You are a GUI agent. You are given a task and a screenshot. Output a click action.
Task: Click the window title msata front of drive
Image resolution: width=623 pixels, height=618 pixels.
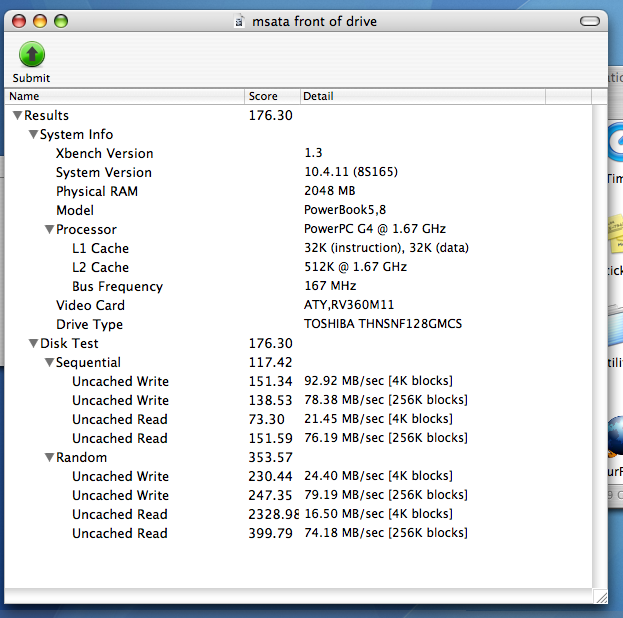tap(314, 21)
